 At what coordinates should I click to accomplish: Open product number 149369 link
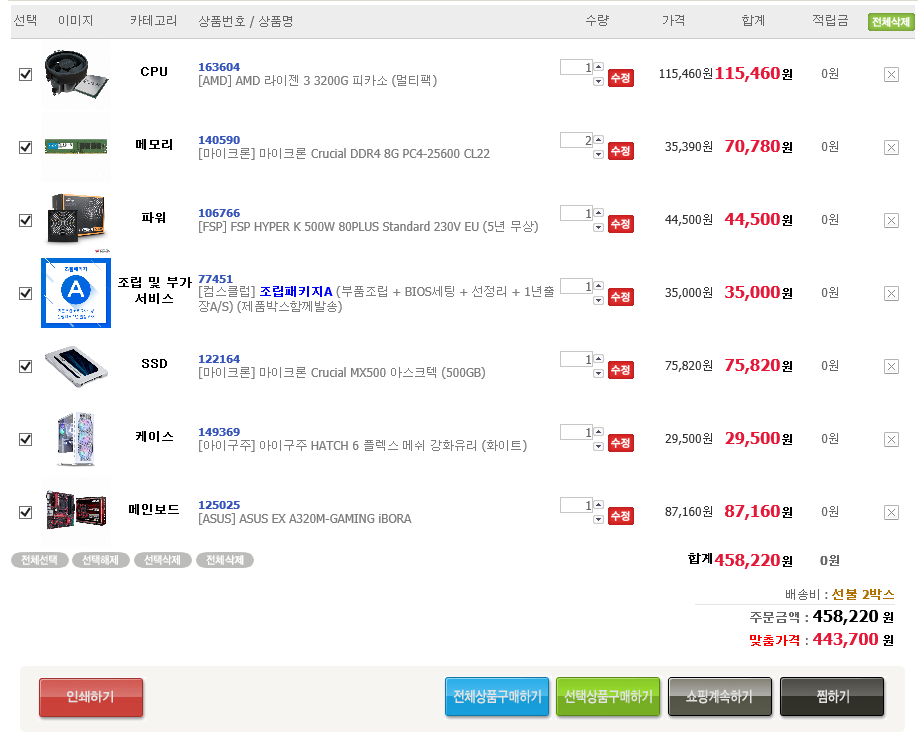(x=219, y=432)
